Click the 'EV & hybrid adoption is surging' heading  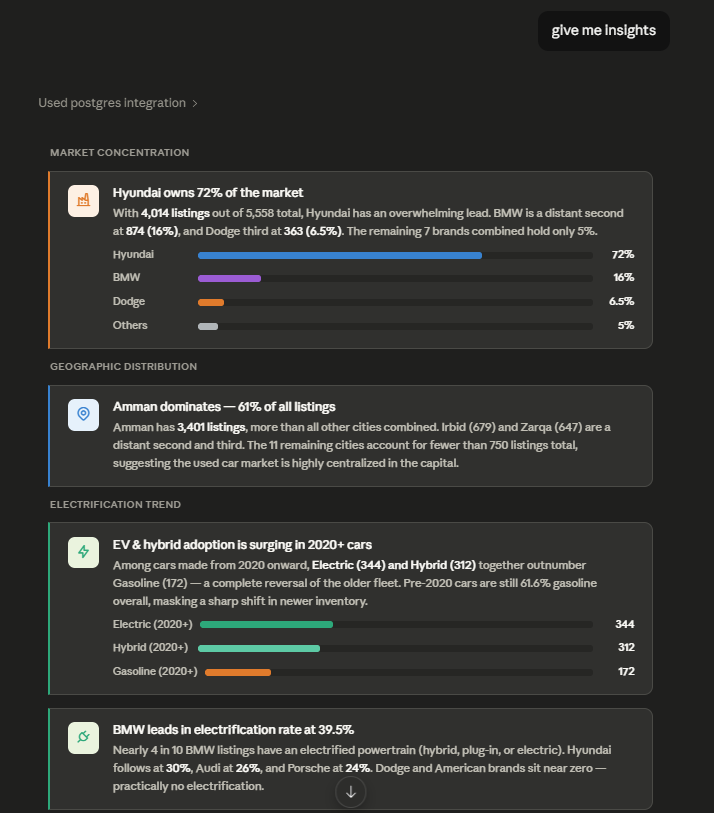pos(242,544)
